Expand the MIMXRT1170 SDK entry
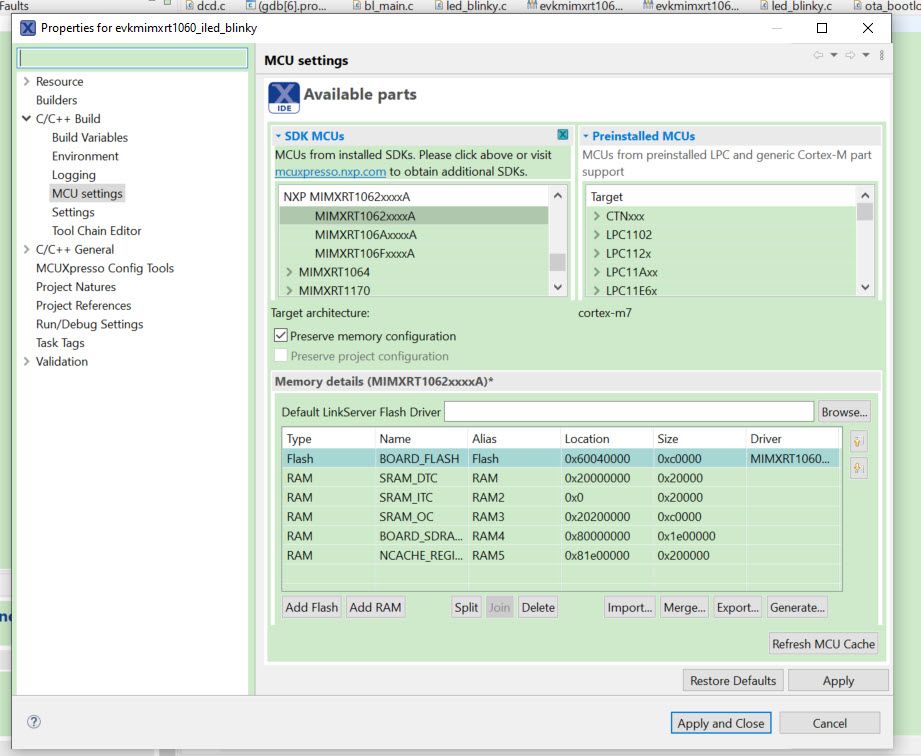The width and height of the screenshot is (921, 756). point(289,290)
